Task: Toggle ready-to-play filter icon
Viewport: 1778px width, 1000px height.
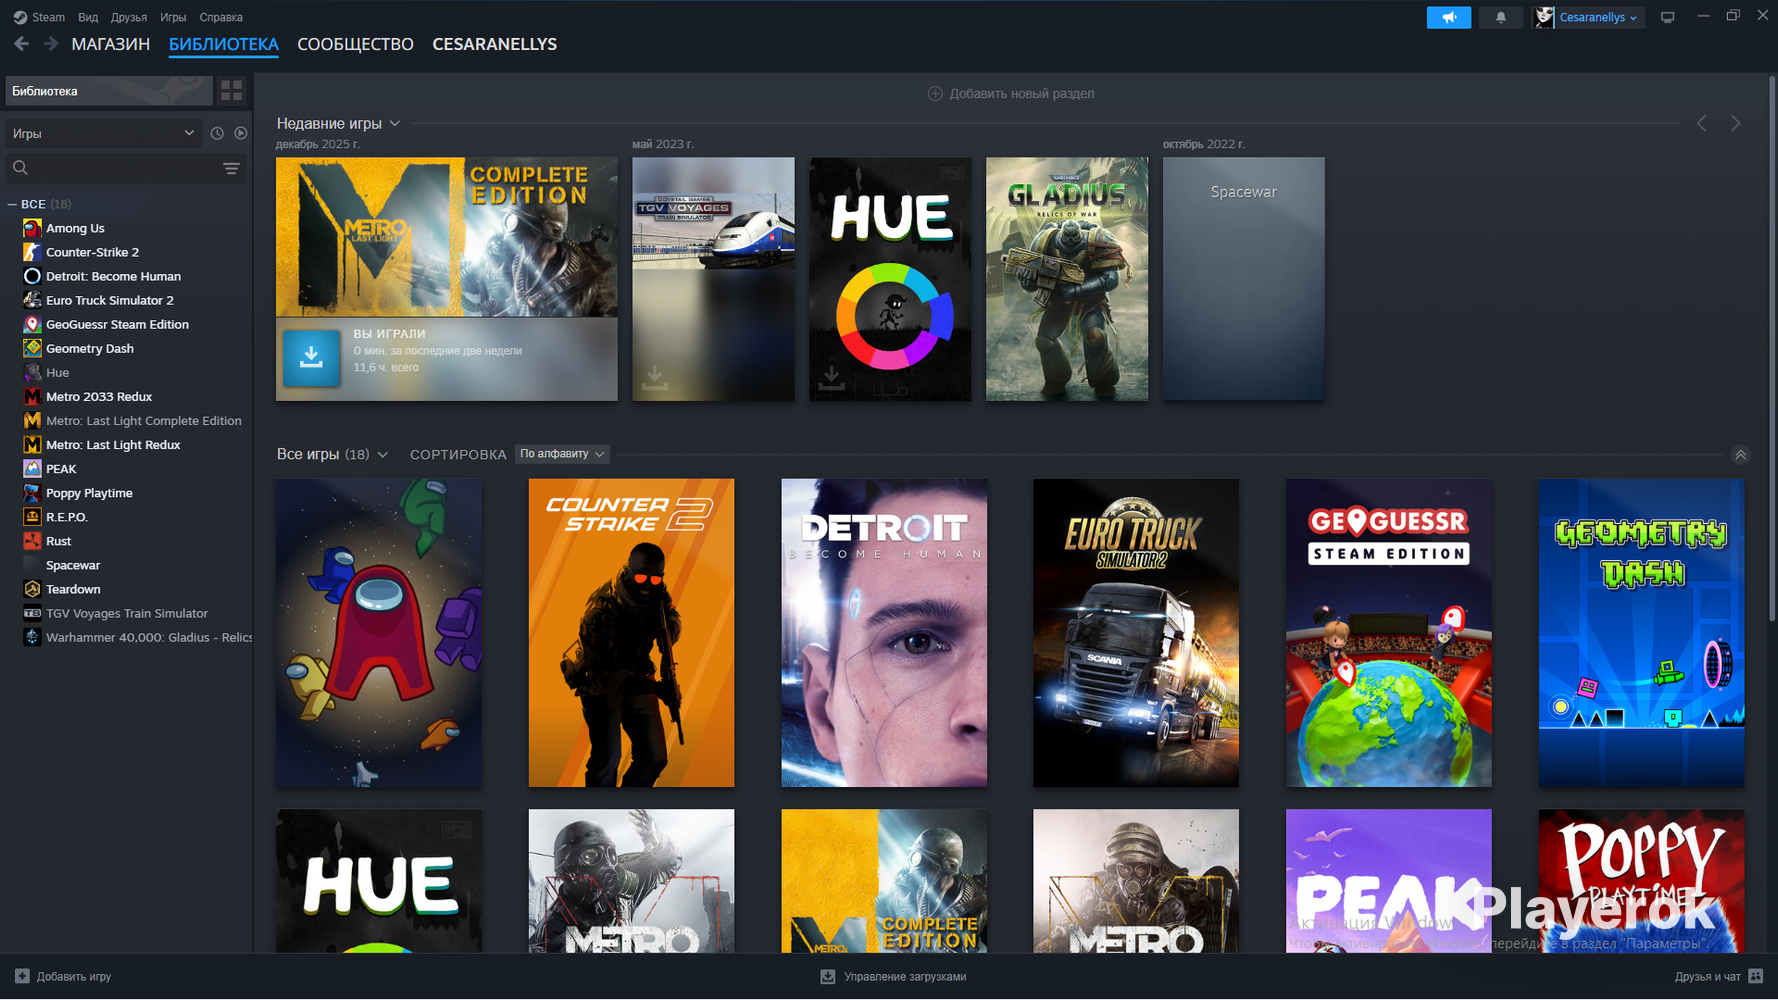Action: (x=241, y=133)
